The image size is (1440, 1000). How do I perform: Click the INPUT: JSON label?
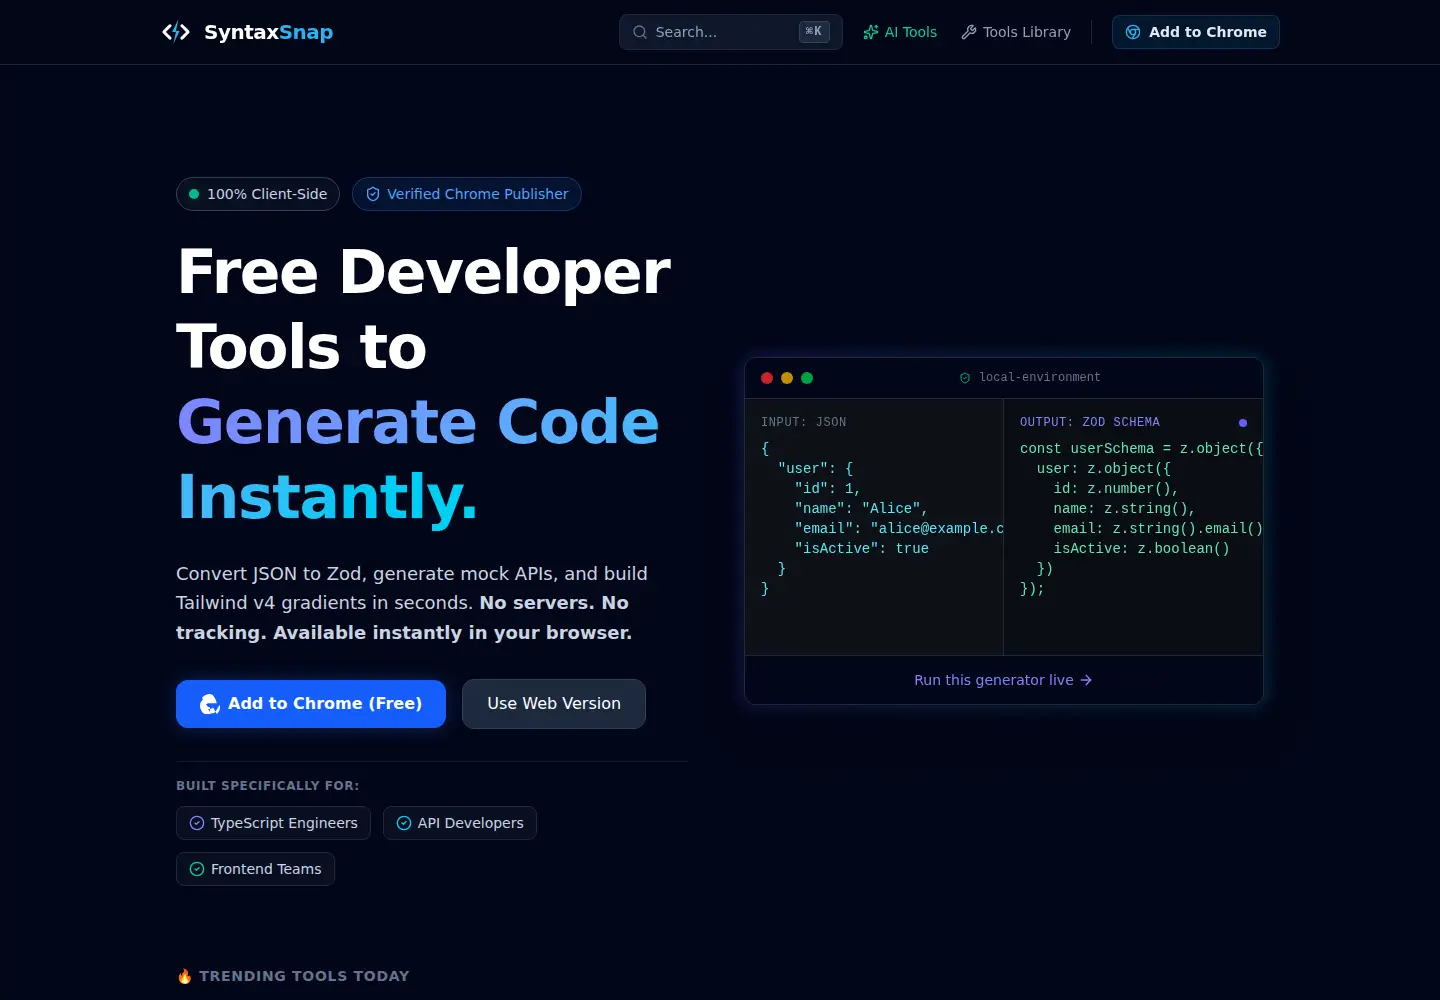click(804, 422)
